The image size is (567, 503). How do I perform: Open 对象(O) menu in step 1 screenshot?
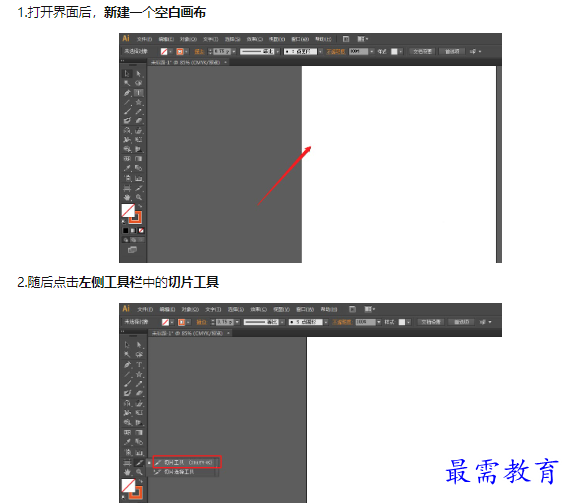[188, 39]
